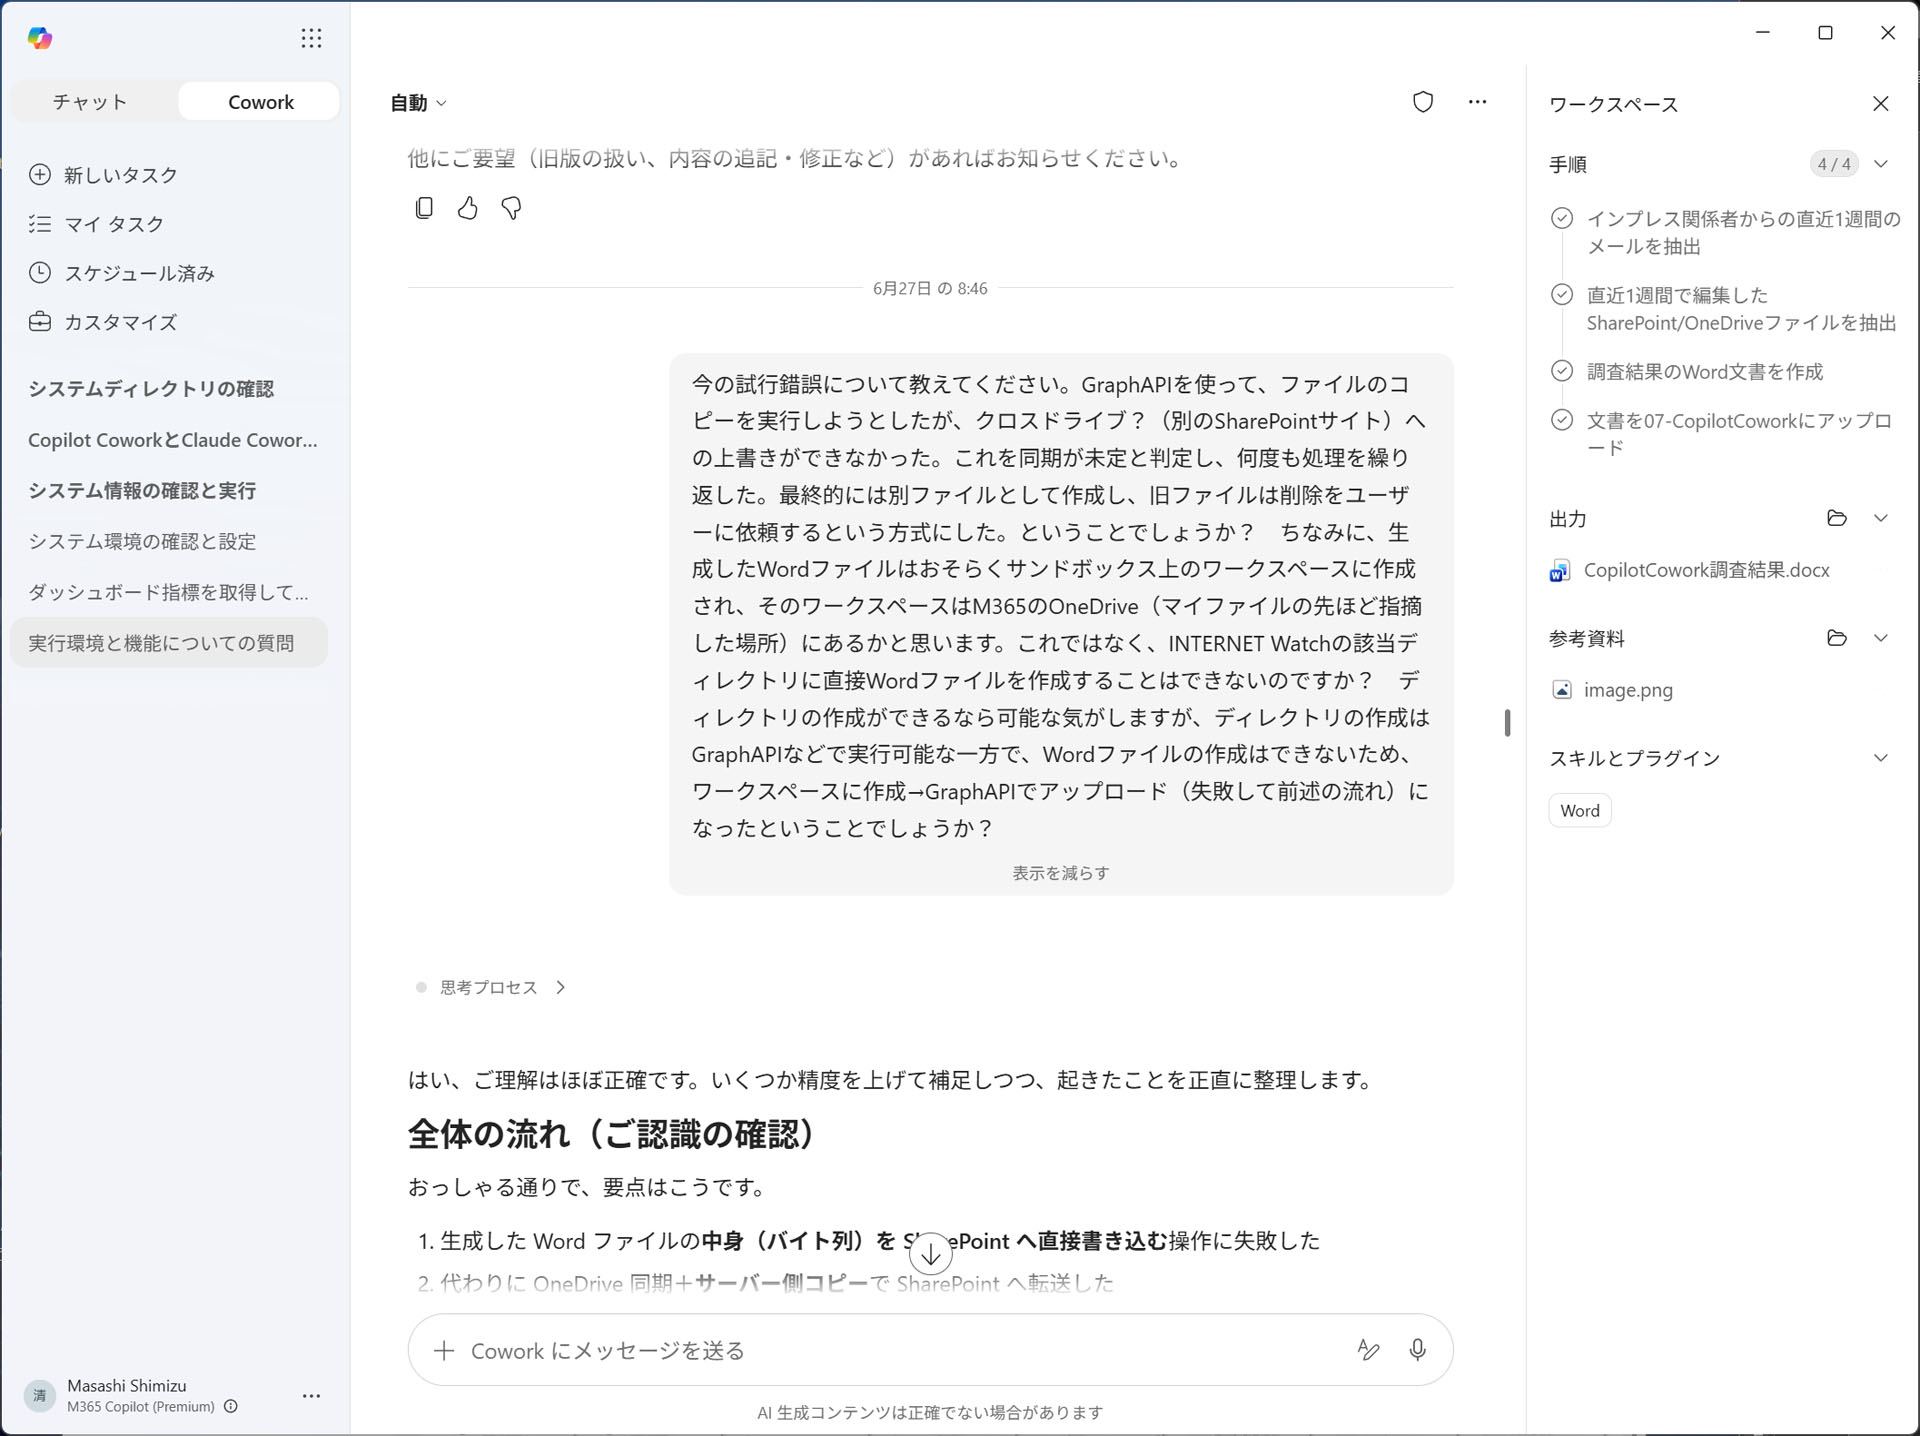
Task: Click the image.png file icon
Action: point(1561,690)
